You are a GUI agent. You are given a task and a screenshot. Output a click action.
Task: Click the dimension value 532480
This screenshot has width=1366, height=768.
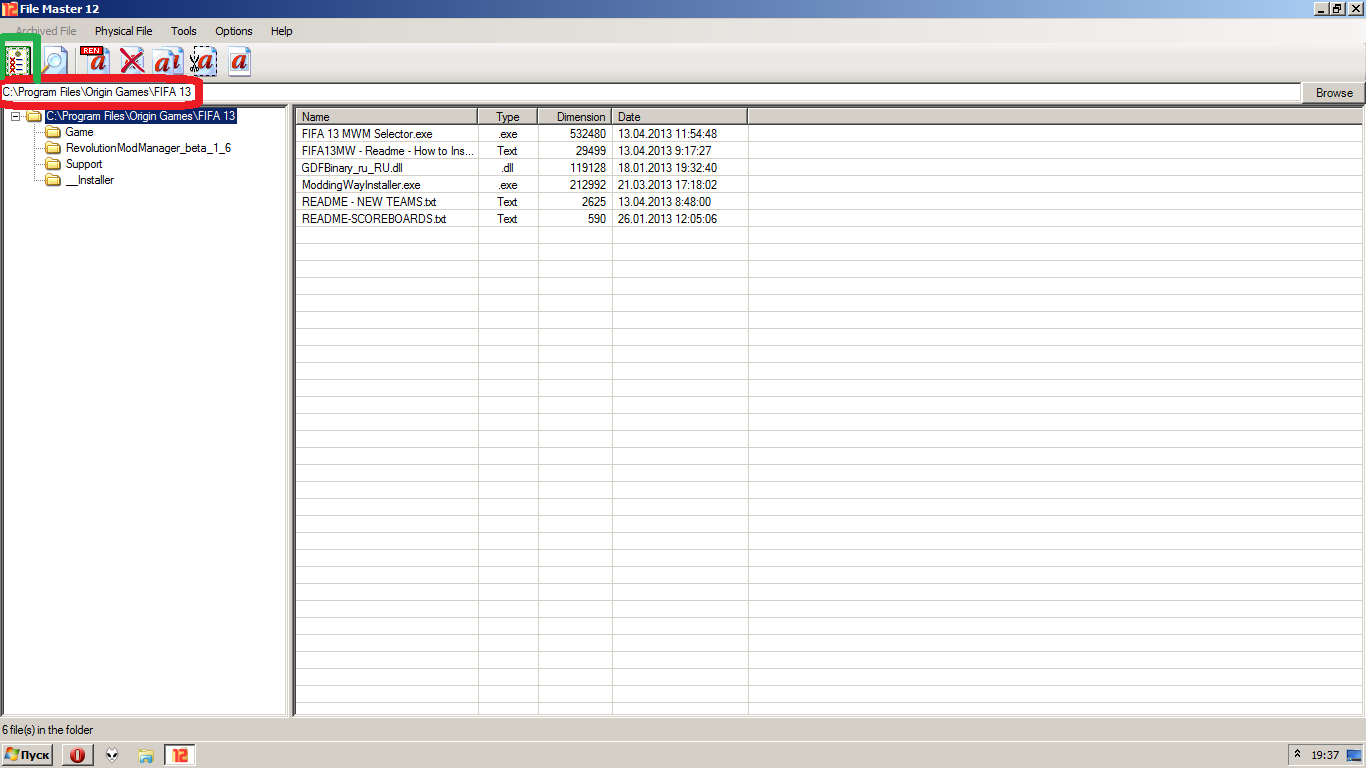[x=588, y=134]
